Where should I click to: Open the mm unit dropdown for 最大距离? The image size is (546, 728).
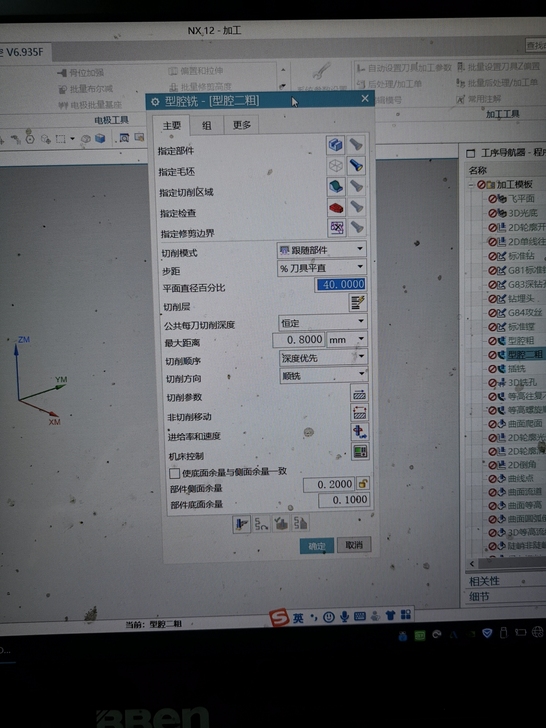[347, 339]
